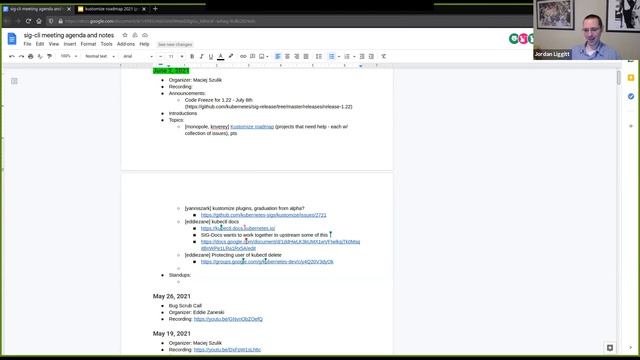Open the bulleted list style dropdown arrow

coord(339,56)
